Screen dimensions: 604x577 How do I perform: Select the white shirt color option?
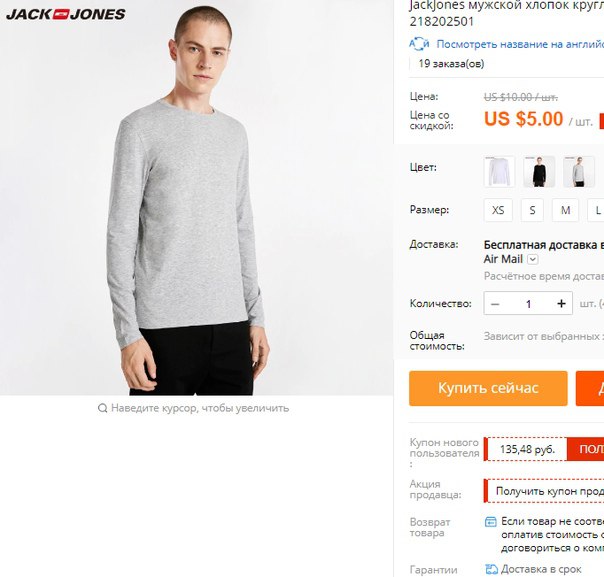pyautogui.click(x=499, y=171)
